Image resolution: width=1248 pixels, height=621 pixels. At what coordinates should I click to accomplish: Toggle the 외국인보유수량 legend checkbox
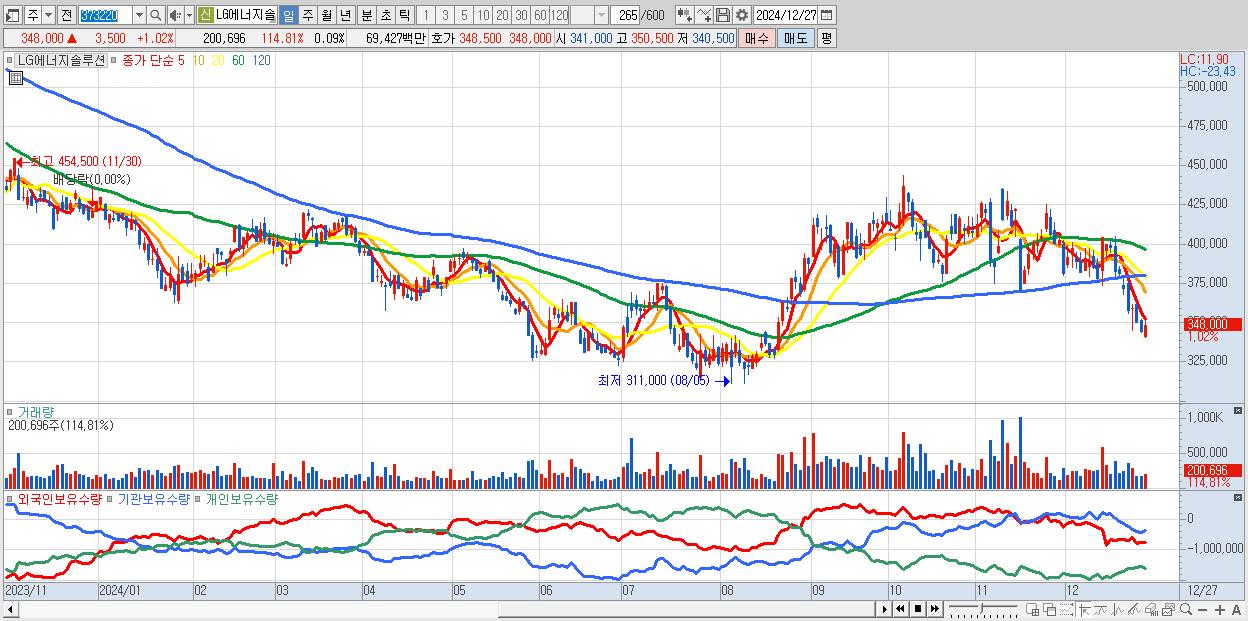click(11, 498)
